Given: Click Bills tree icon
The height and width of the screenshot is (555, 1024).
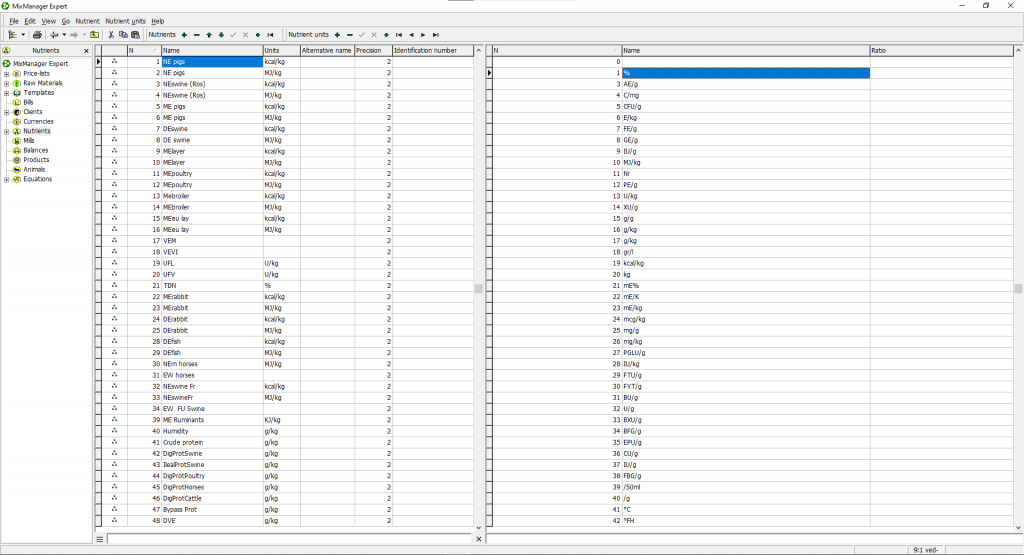Looking at the screenshot, I should [17, 103].
